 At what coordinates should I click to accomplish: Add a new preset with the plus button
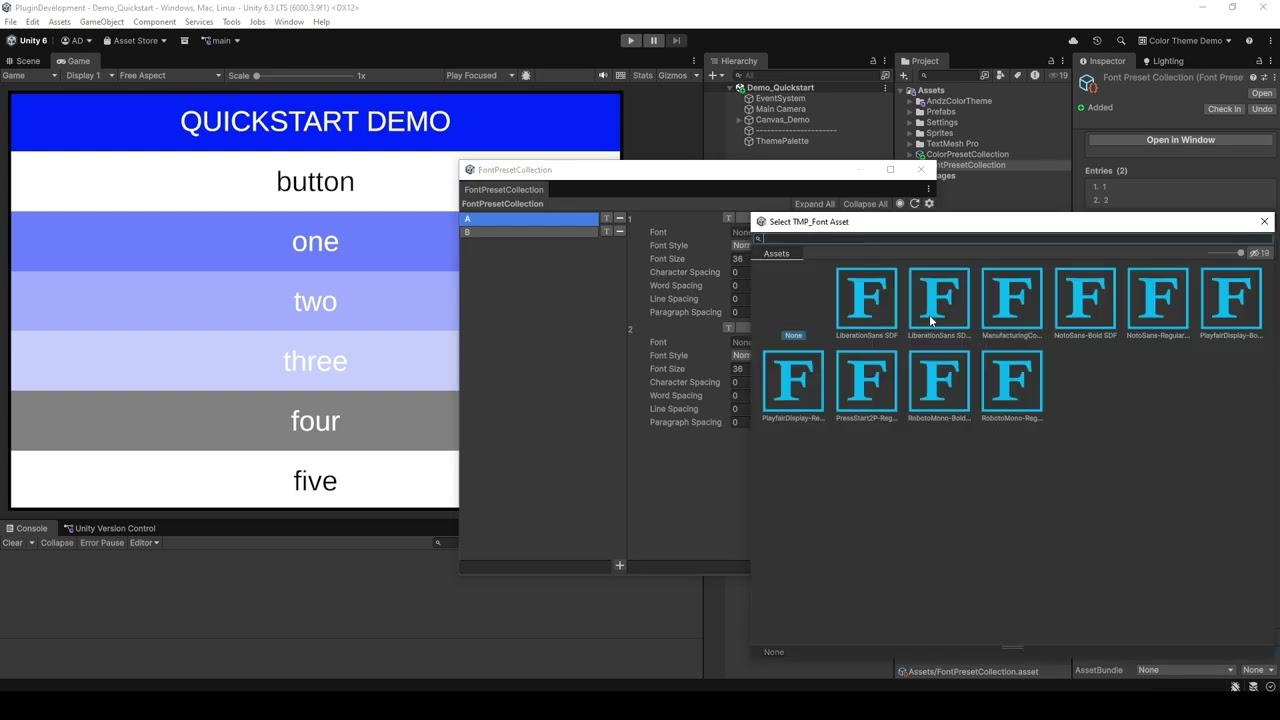[x=619, y=566]
